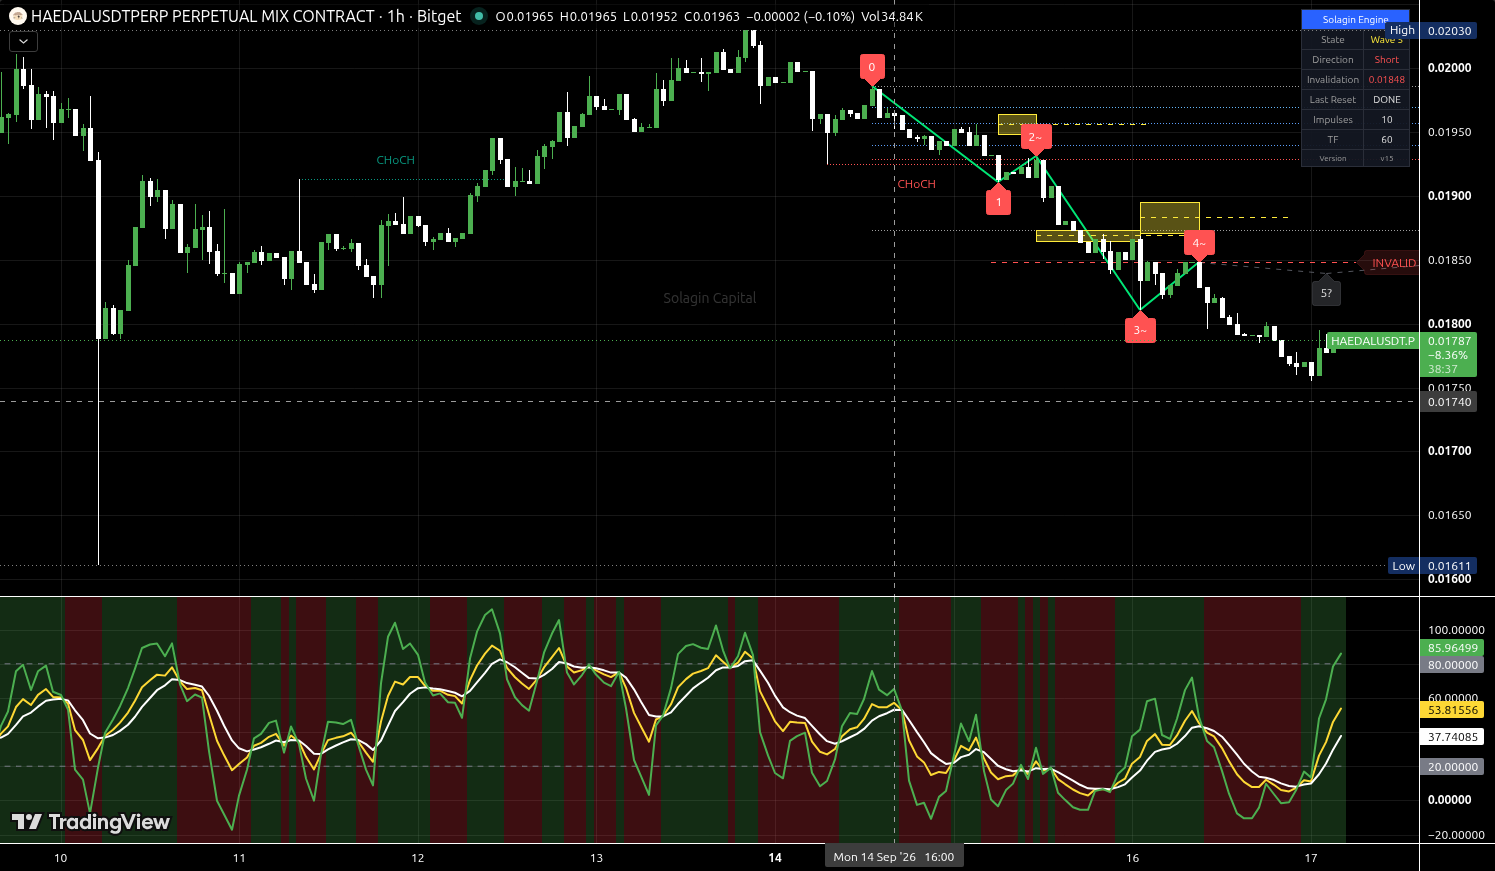Click the Solagin Engine table header

click(1355, 19)
